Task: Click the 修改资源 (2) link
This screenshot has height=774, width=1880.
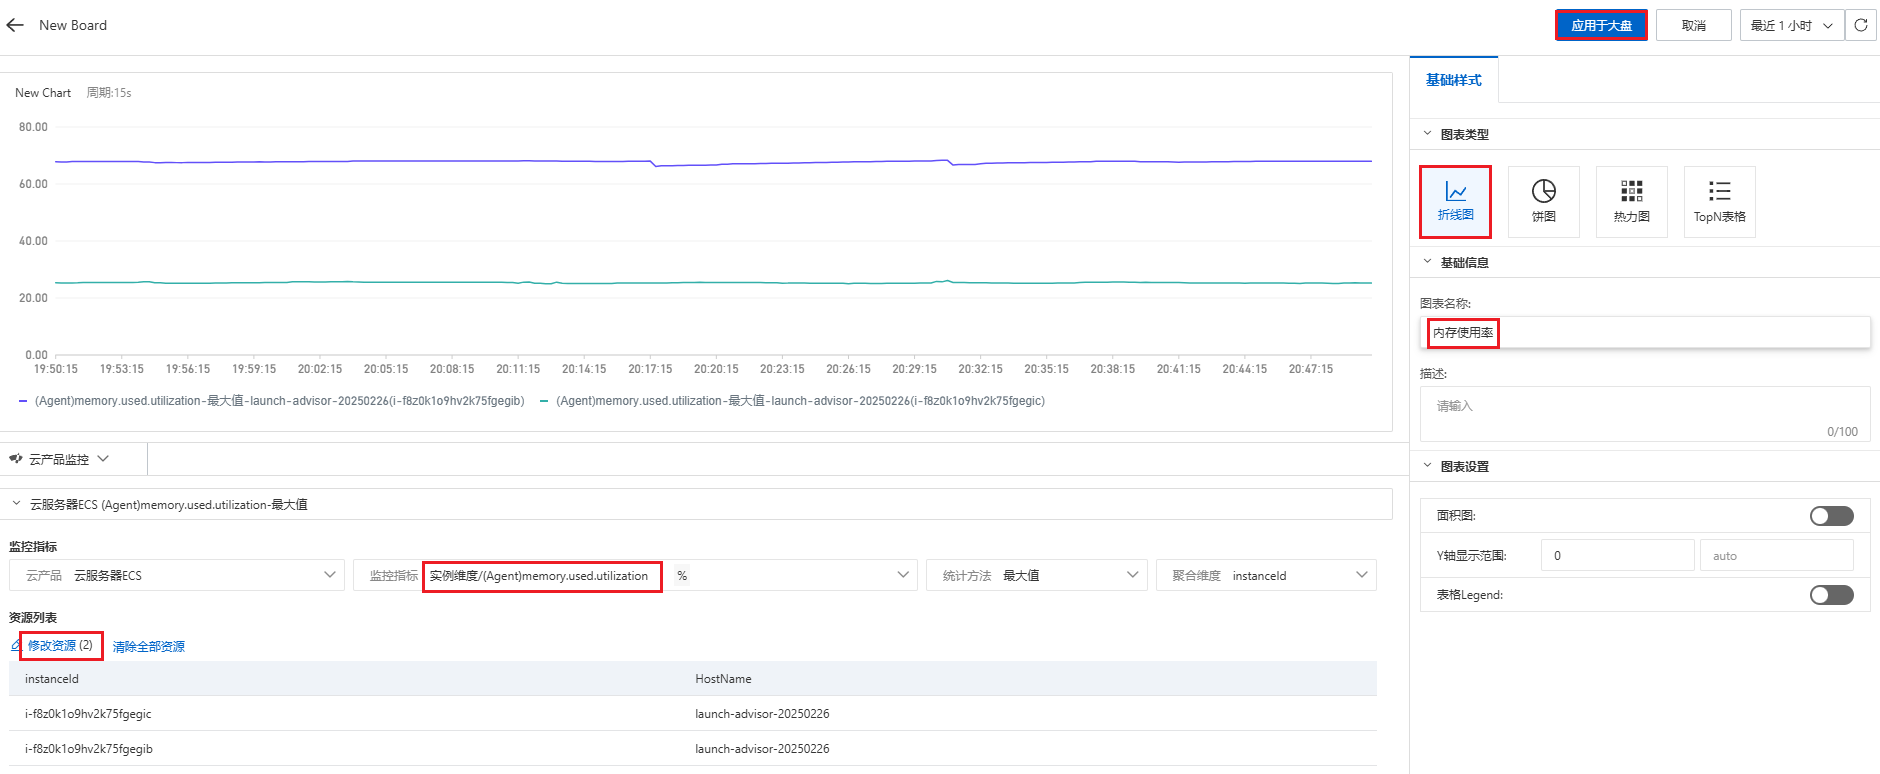Action: 60,646
